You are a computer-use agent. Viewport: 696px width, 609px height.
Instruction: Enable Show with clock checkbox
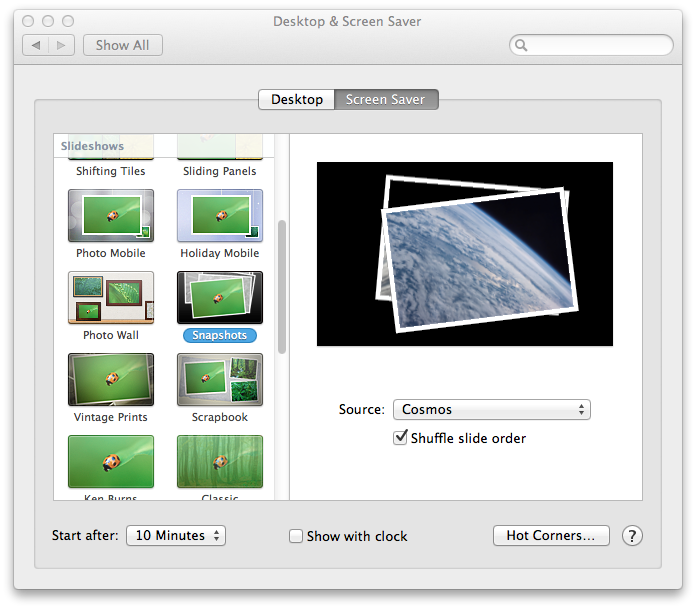click(296, 536)
